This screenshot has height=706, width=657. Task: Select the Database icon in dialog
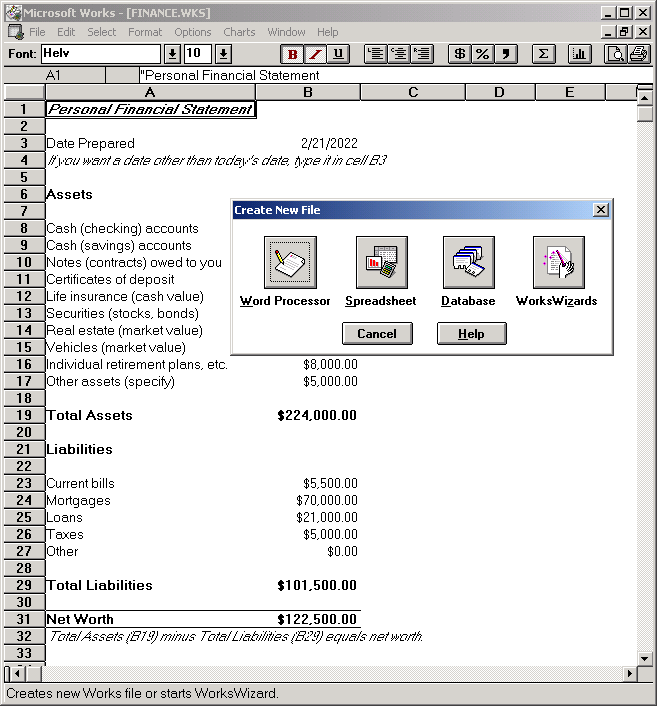(468, 262)
